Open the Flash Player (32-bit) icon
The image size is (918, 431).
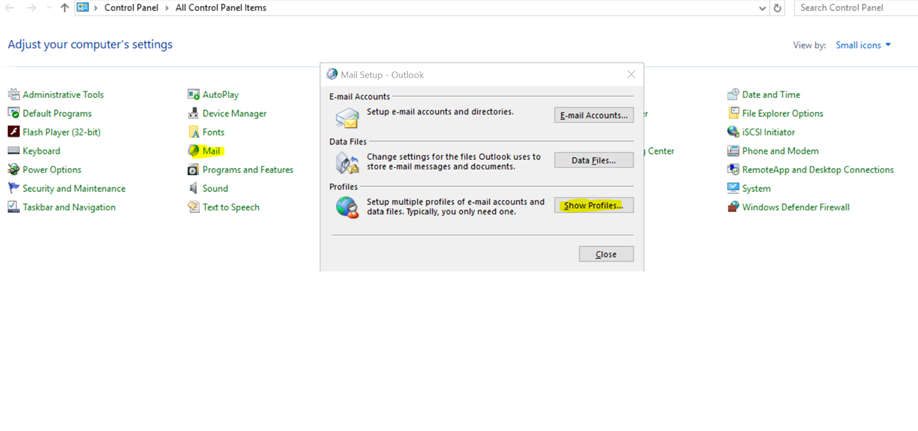click(x=13, y=132)
